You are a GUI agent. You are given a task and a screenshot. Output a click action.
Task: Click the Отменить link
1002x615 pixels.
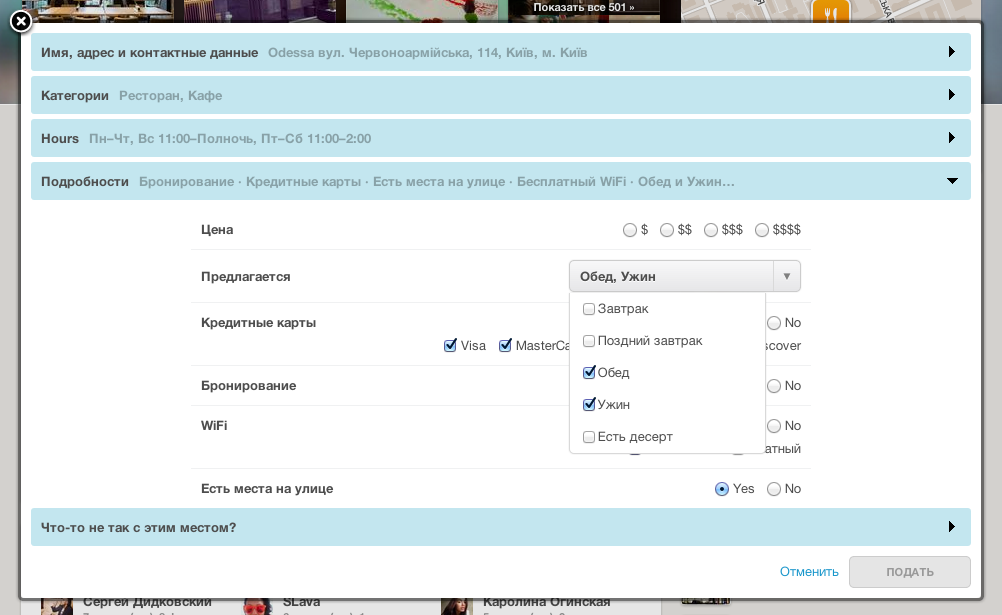pos(809,572)
